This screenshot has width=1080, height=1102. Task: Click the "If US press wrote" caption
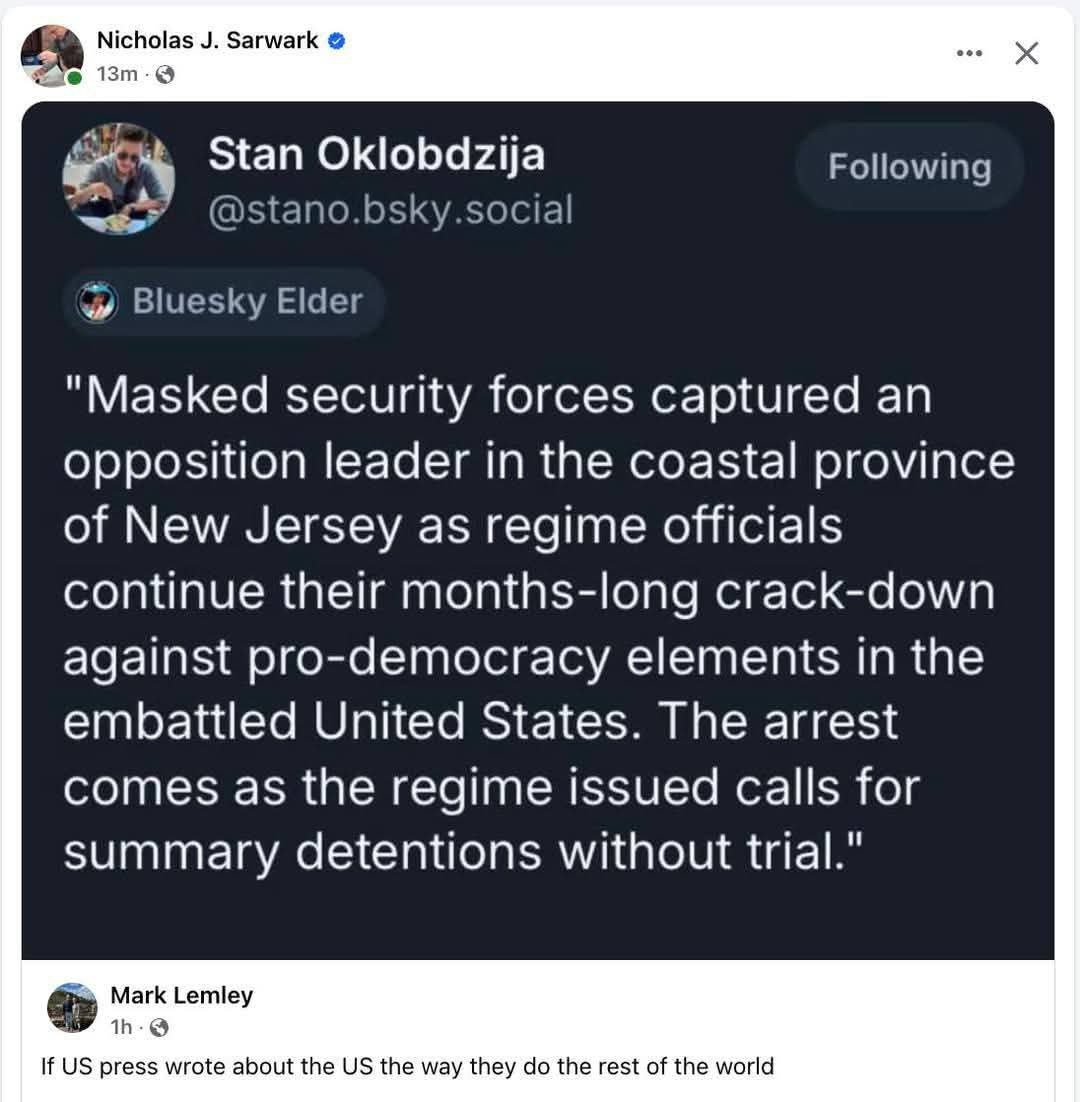pos(407,1066)
